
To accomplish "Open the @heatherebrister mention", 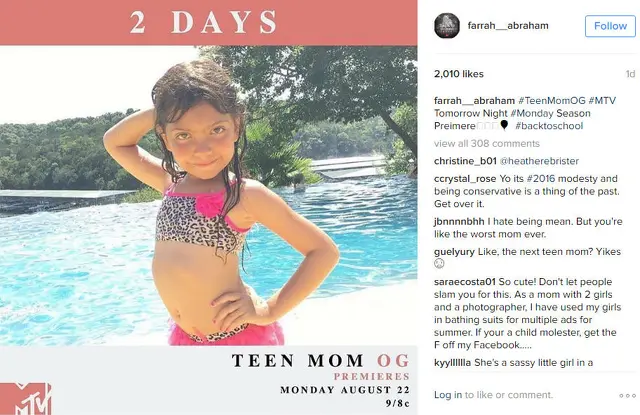I will tap(539, 161).
